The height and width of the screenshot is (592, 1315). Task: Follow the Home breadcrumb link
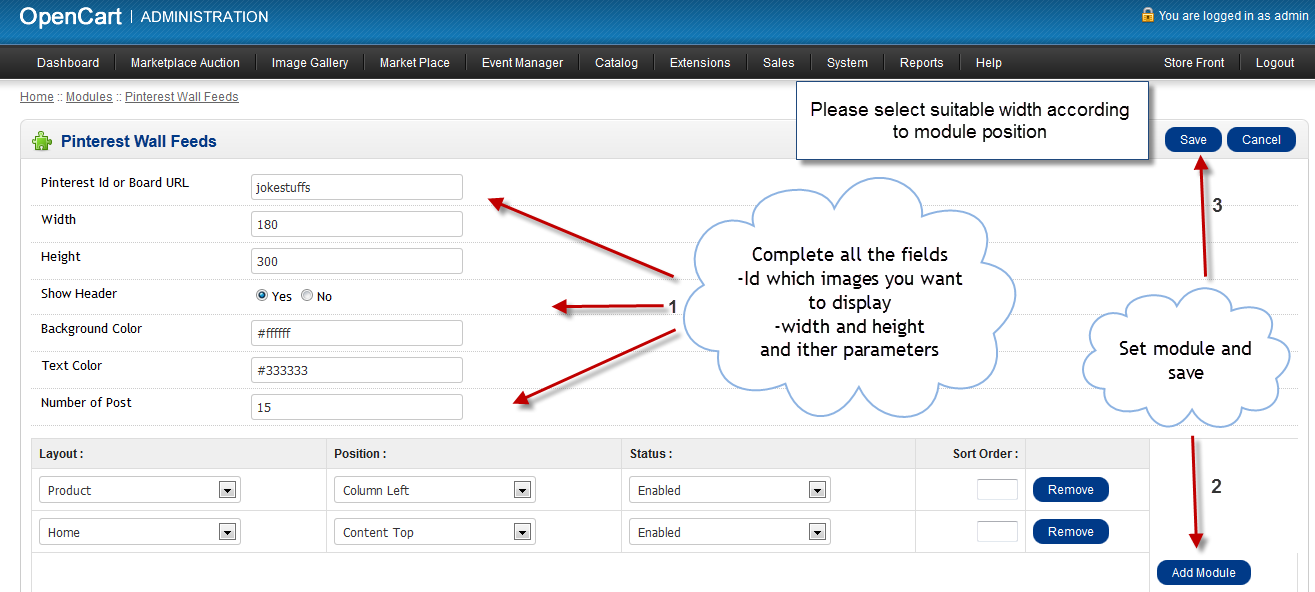click(x=37, y=97)
